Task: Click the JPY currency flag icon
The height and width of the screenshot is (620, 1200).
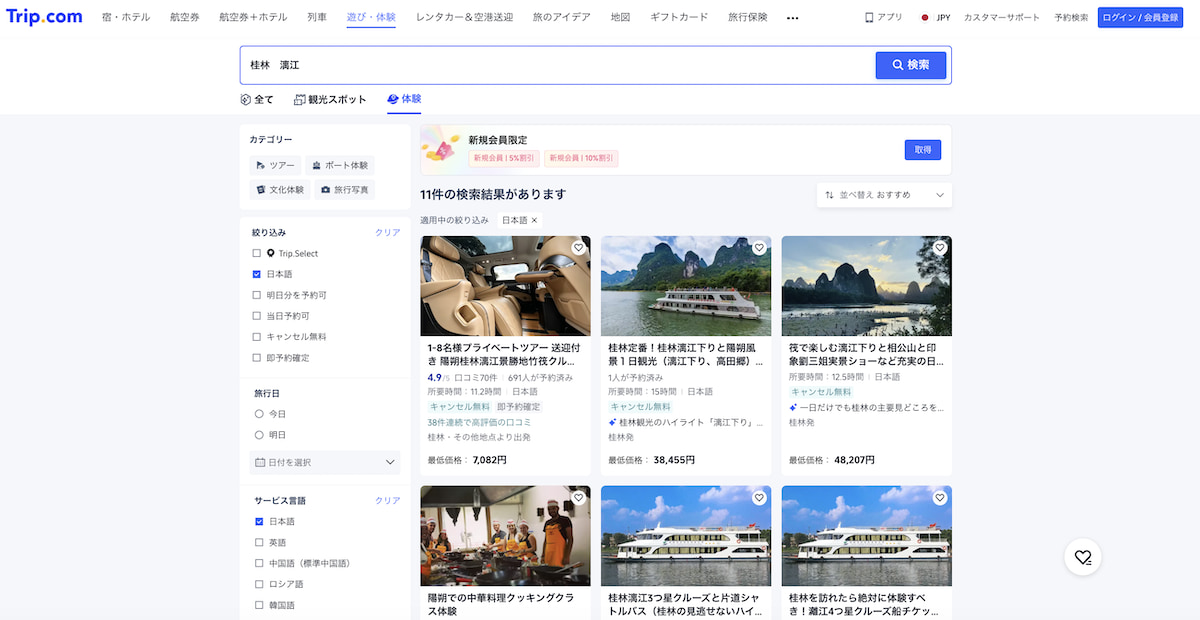Action: tap(924, 18)
